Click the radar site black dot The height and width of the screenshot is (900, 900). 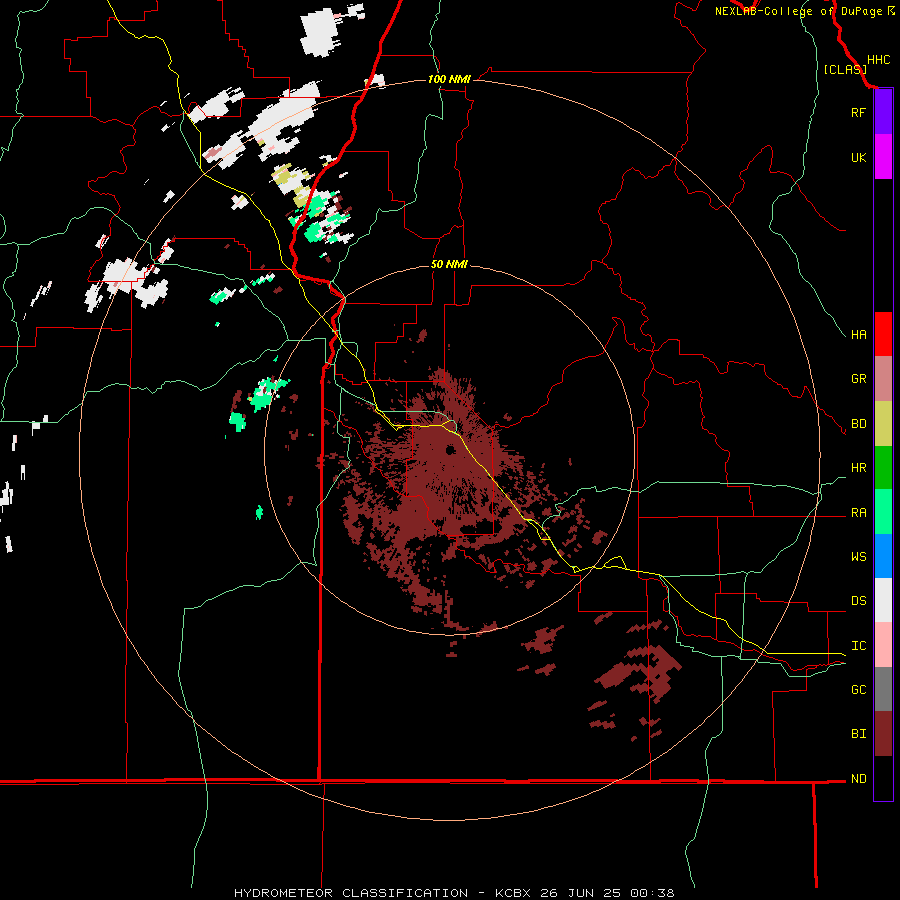[x=451, y=449]
